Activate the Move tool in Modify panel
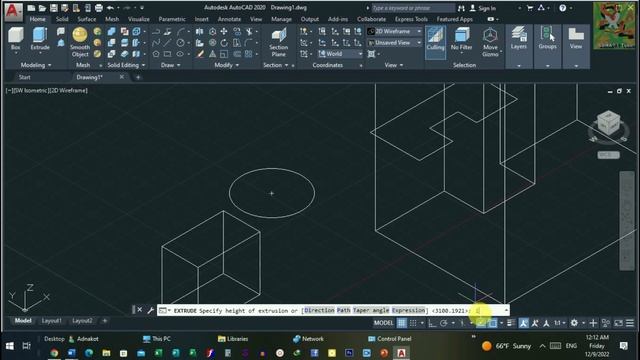 224,31
